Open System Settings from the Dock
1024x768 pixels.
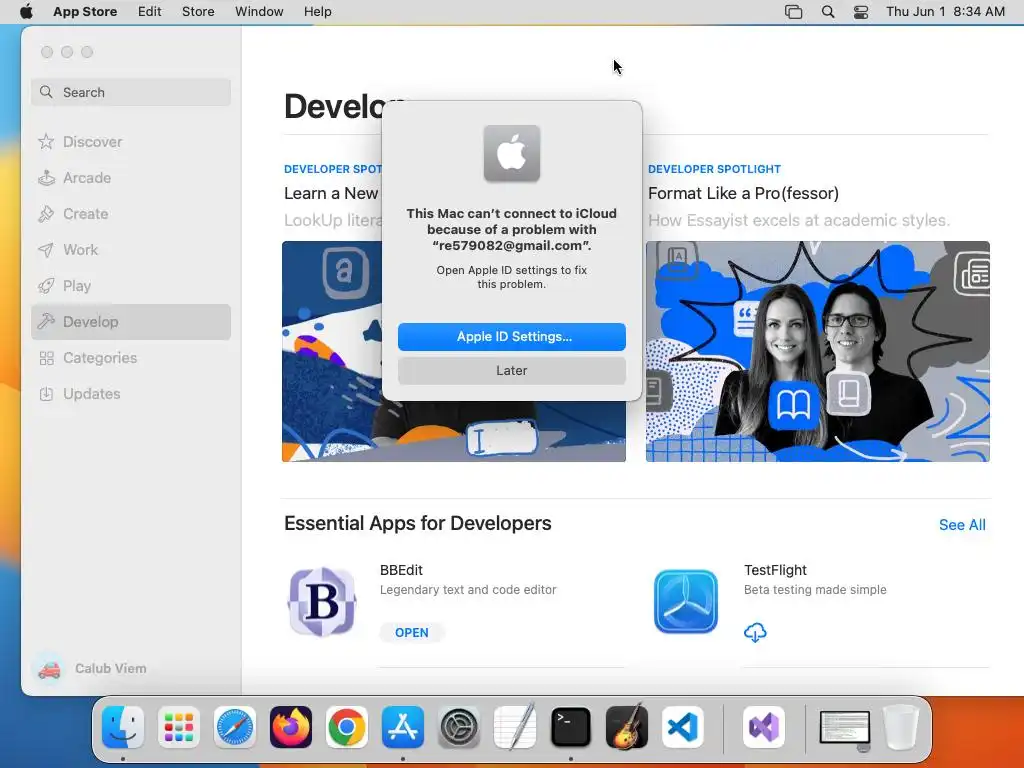click(x=458, y=727)
